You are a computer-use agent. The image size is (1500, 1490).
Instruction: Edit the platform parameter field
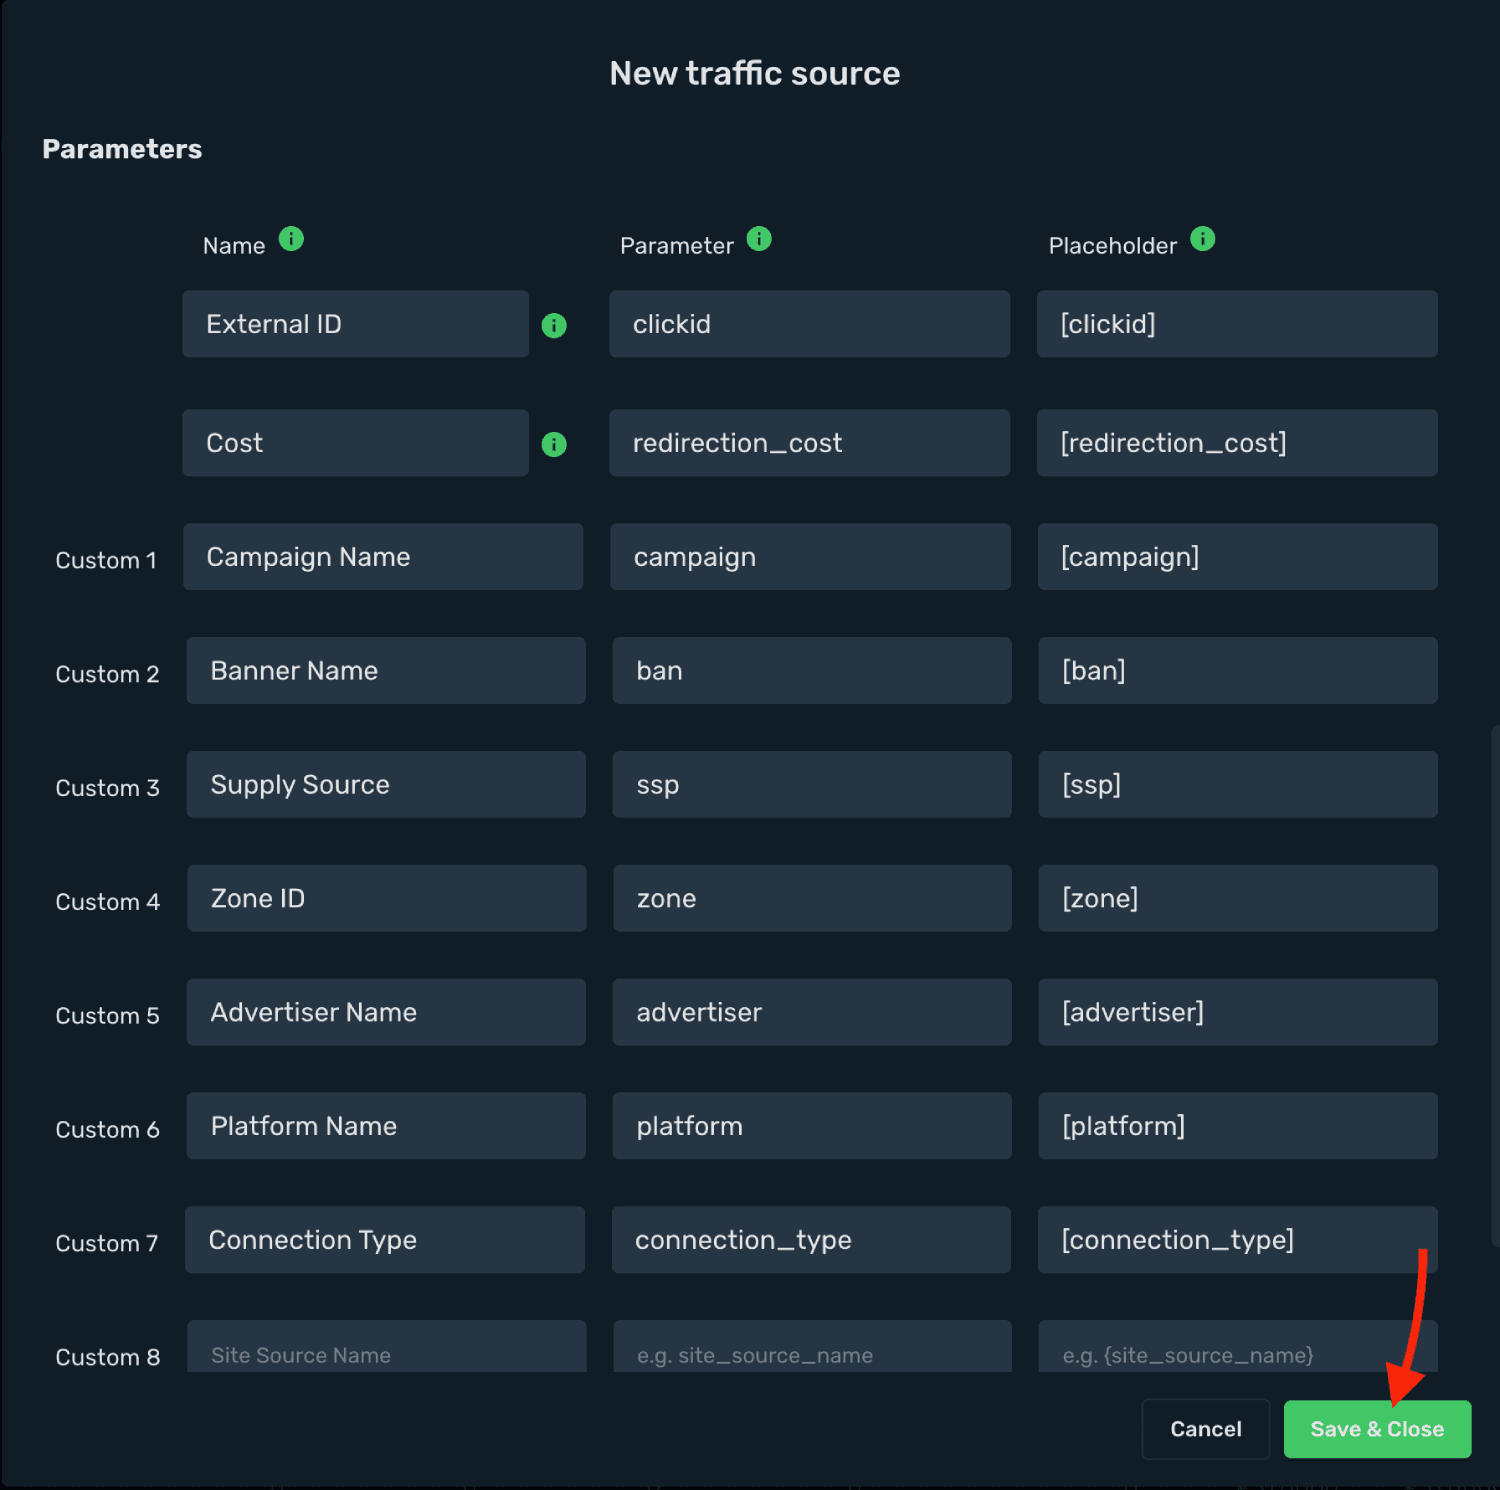pos(812,1126)
